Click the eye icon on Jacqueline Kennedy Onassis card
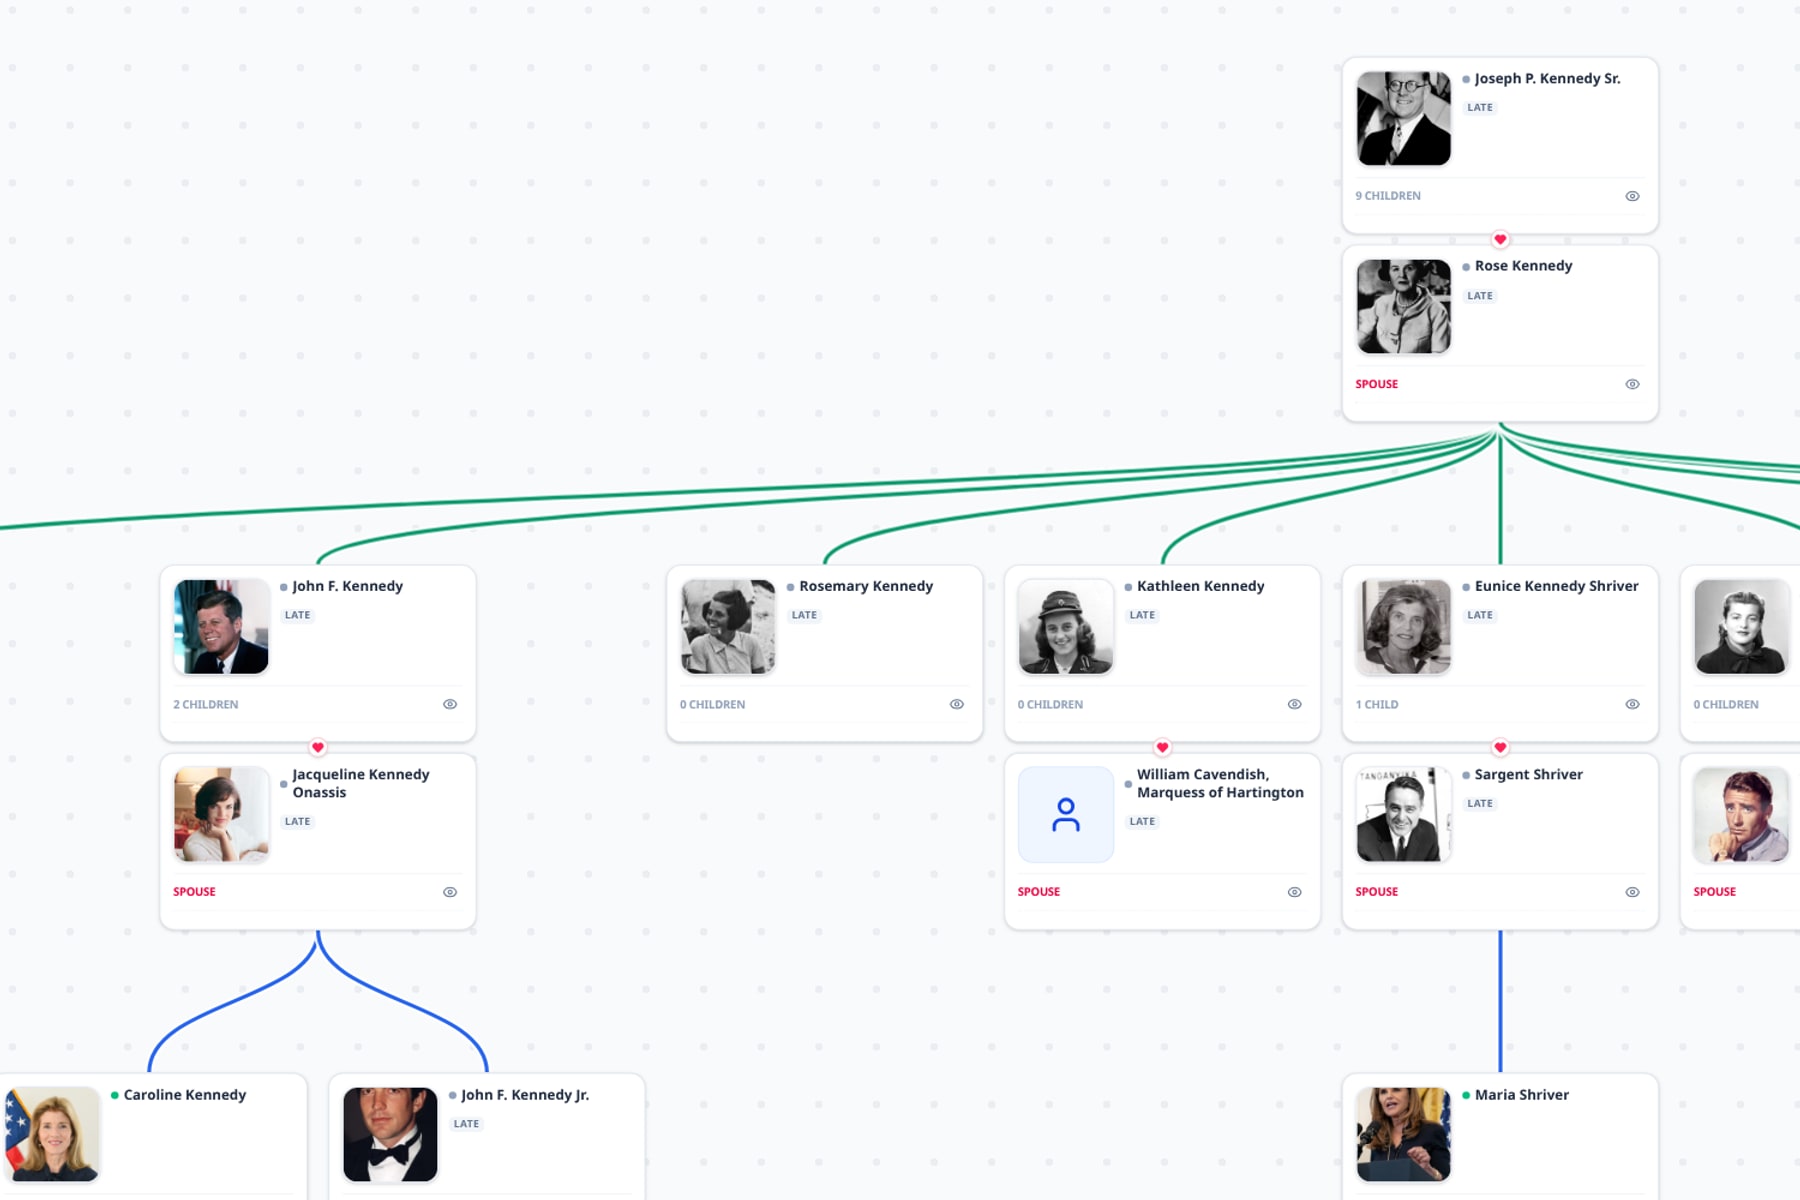 450,892
